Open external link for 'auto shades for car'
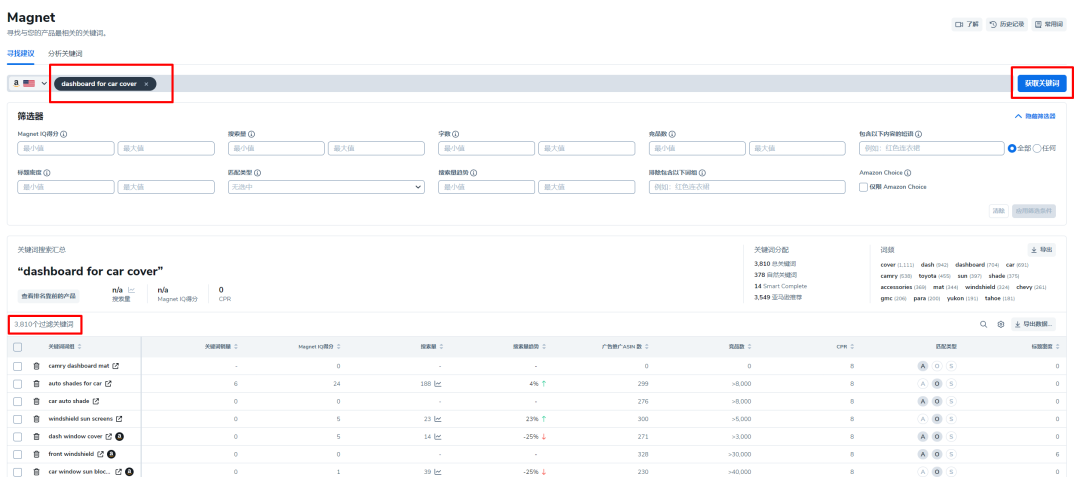This screenshot has height=477, width=1080. click(x=108, y=383)
